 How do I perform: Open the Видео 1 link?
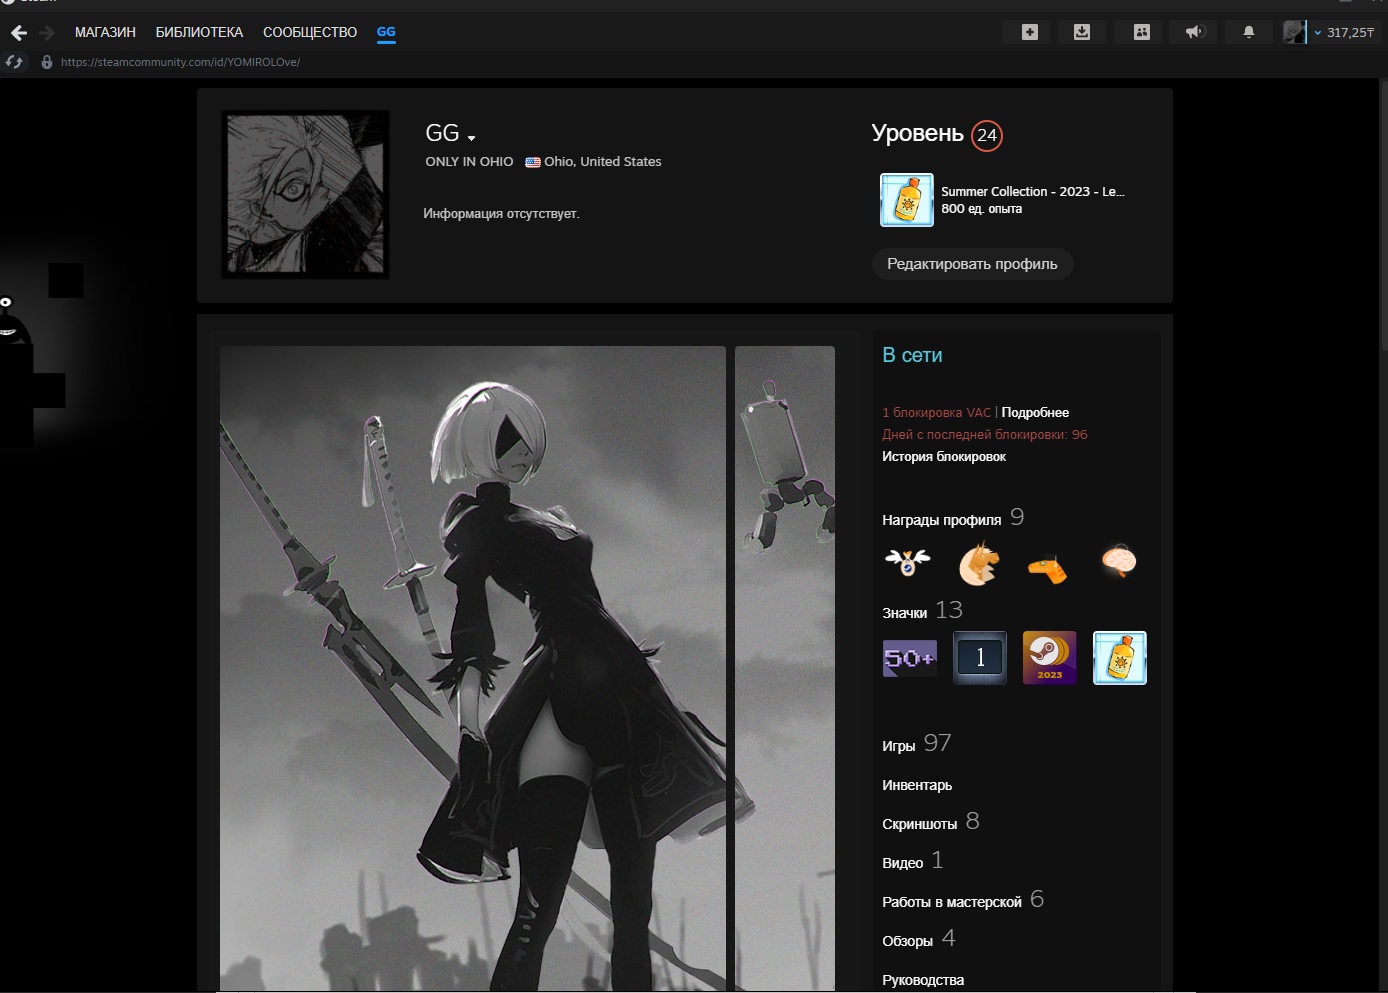912,861
